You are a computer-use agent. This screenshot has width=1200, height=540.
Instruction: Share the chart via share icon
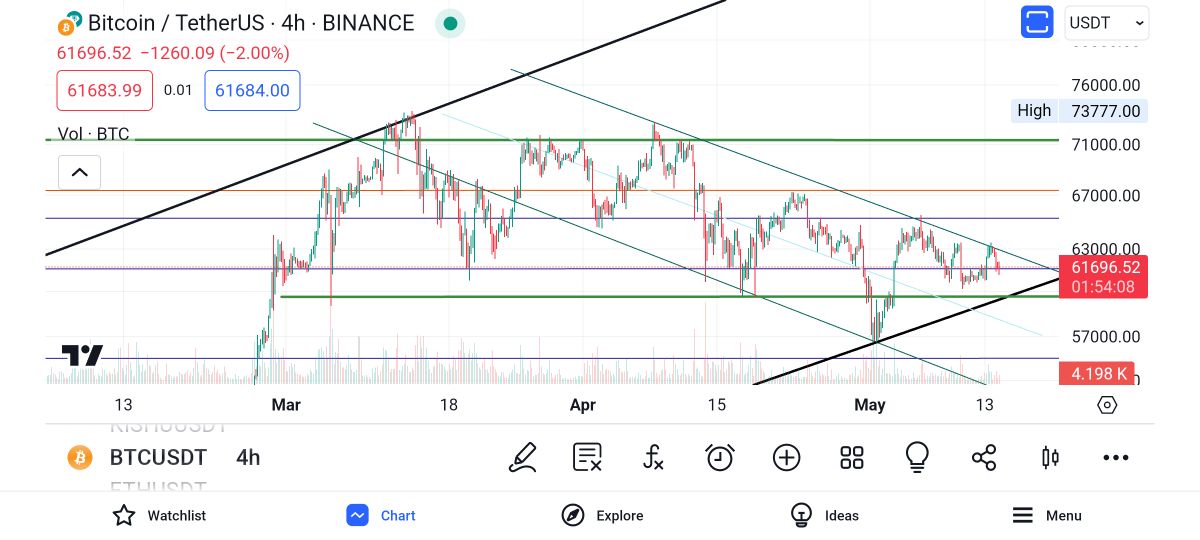[x=984, y=458]
